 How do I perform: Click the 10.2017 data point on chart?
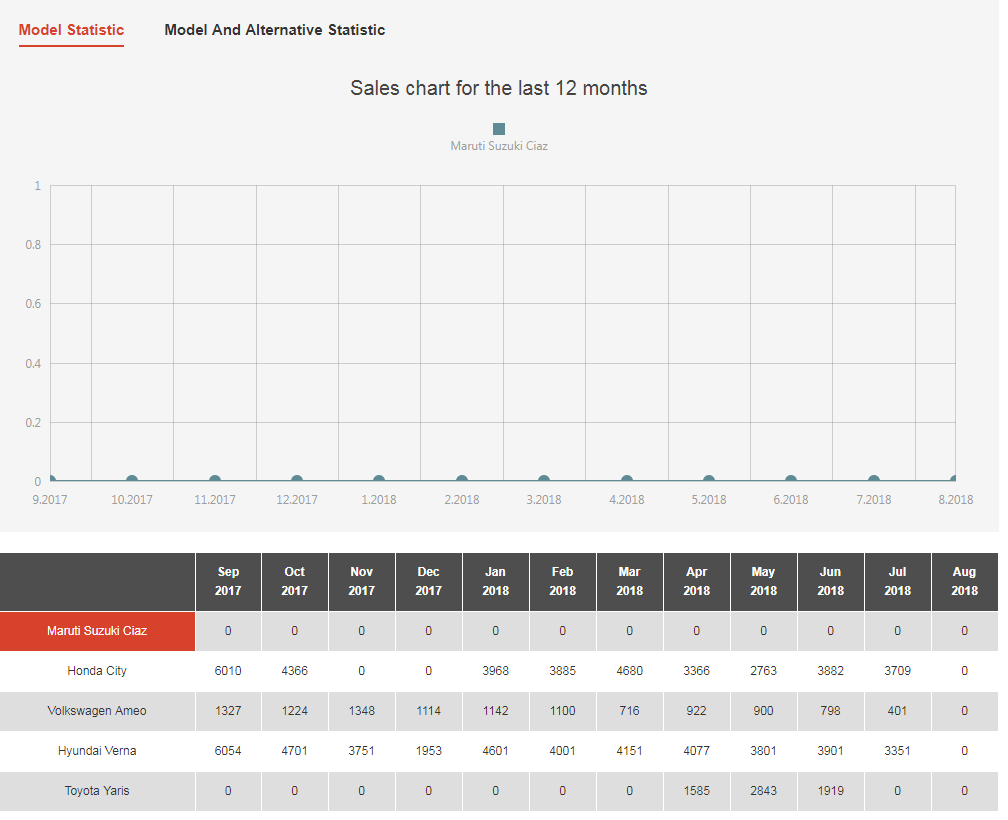click(x=132, y=480)
